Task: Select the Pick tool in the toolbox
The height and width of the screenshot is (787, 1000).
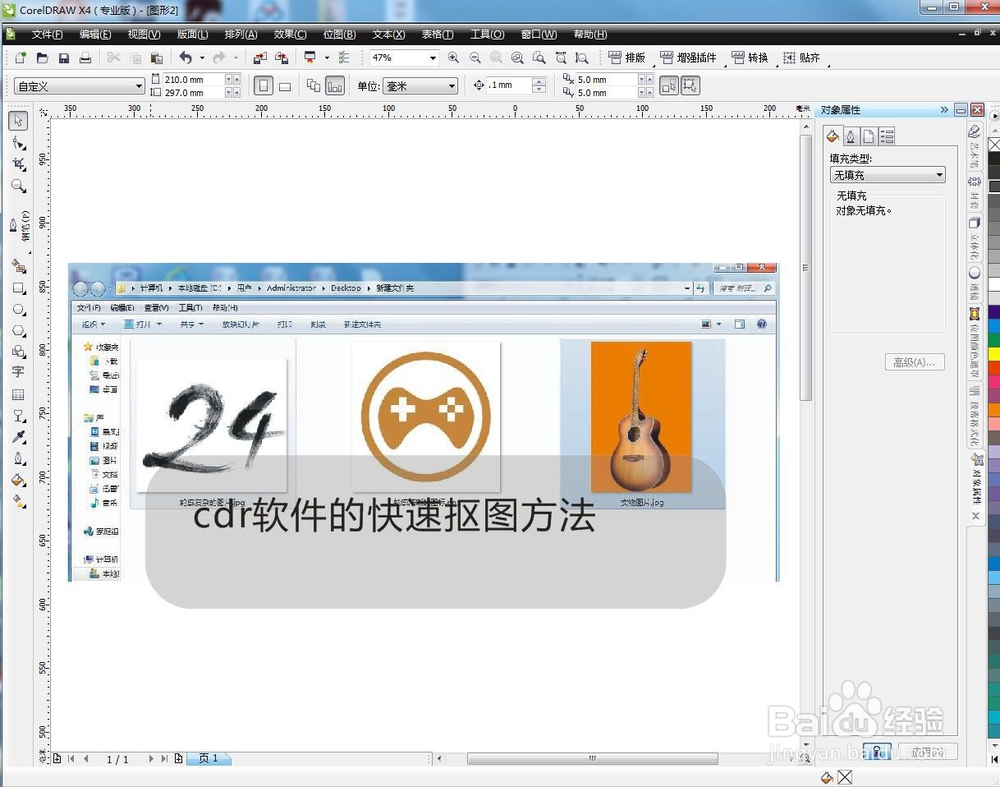Action: 17,120
